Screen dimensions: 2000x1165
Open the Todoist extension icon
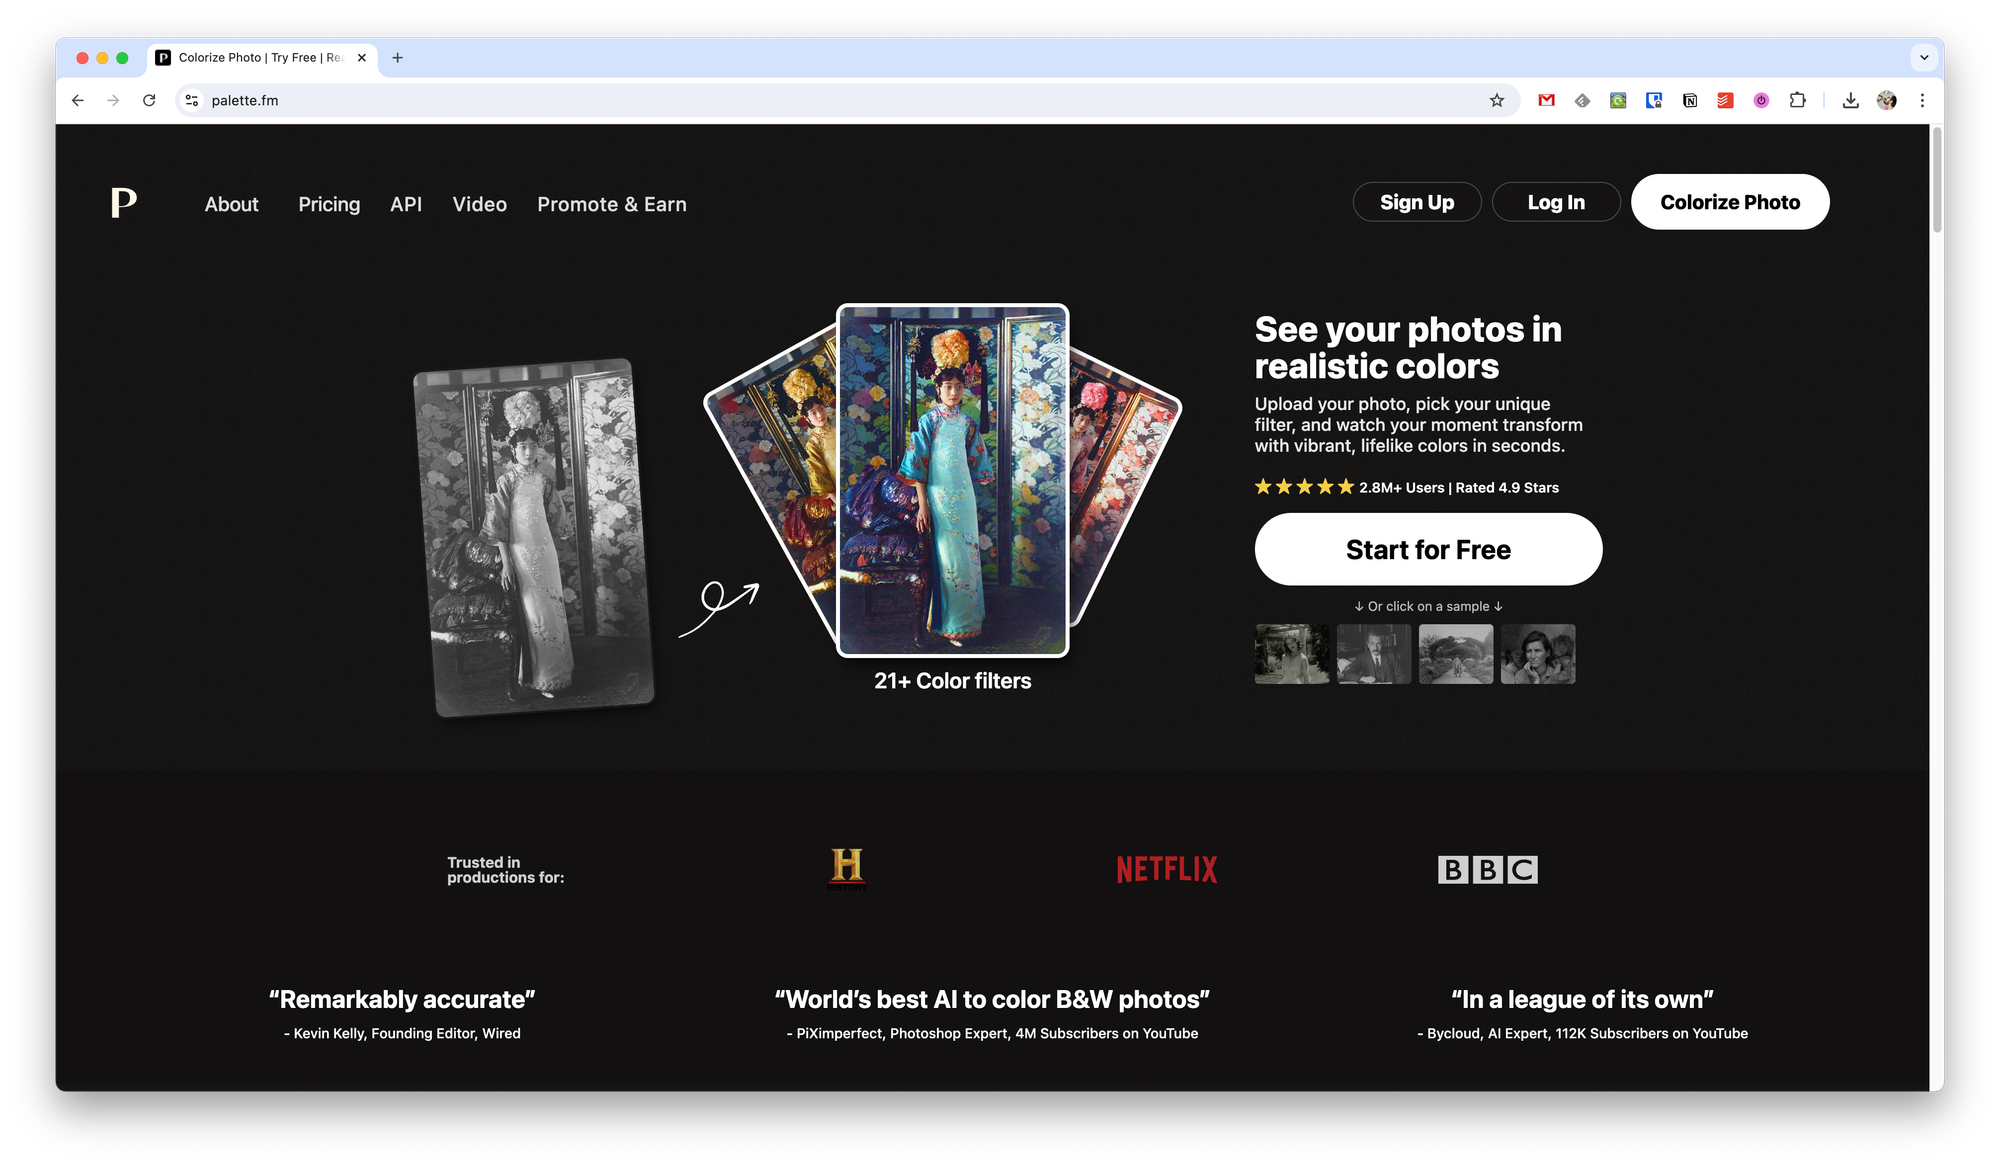click(x=1725, y=100)
